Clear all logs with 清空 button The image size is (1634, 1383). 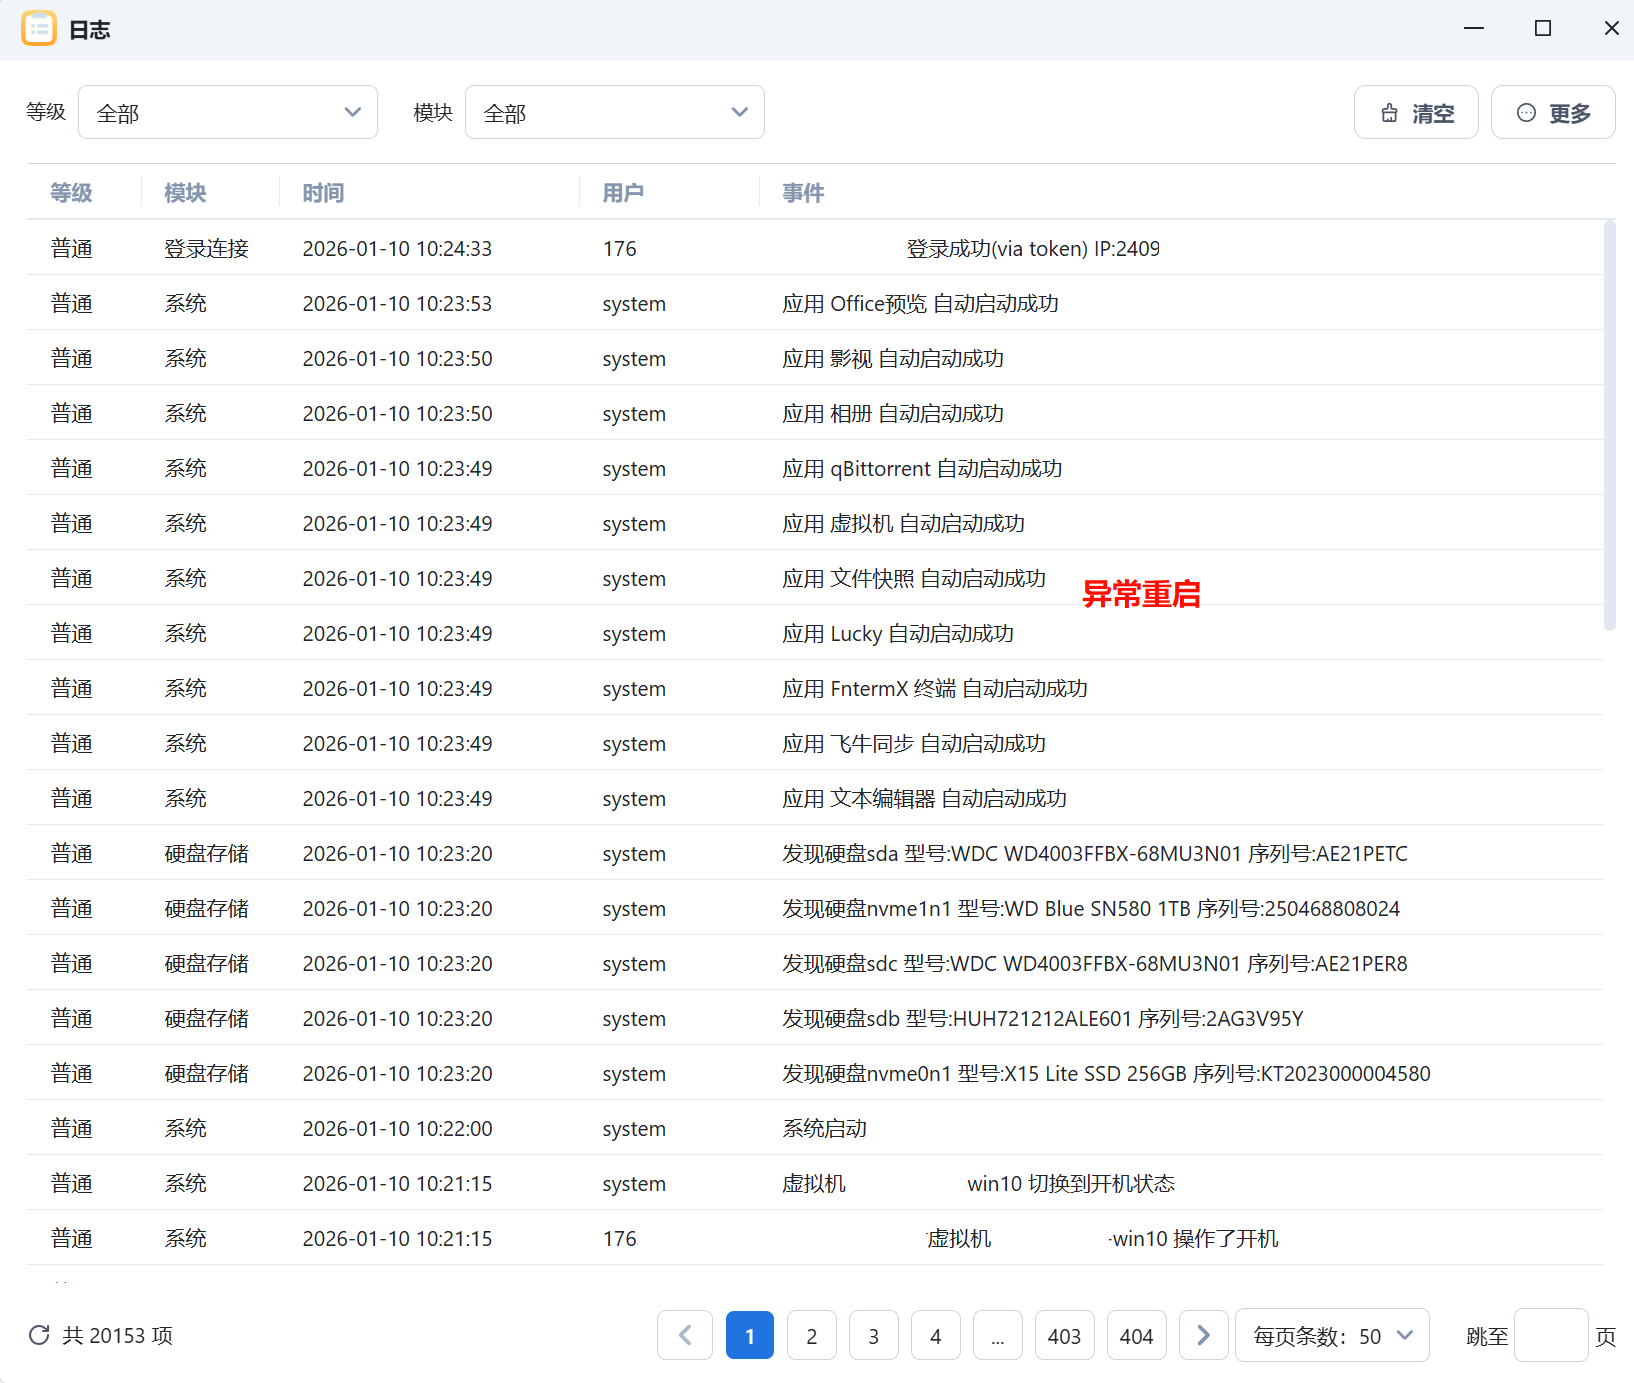(x=1416, y=112)
